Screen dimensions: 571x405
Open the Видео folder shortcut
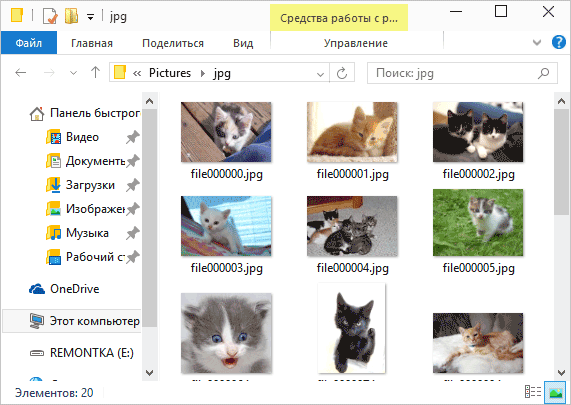(x=82, y=137)
